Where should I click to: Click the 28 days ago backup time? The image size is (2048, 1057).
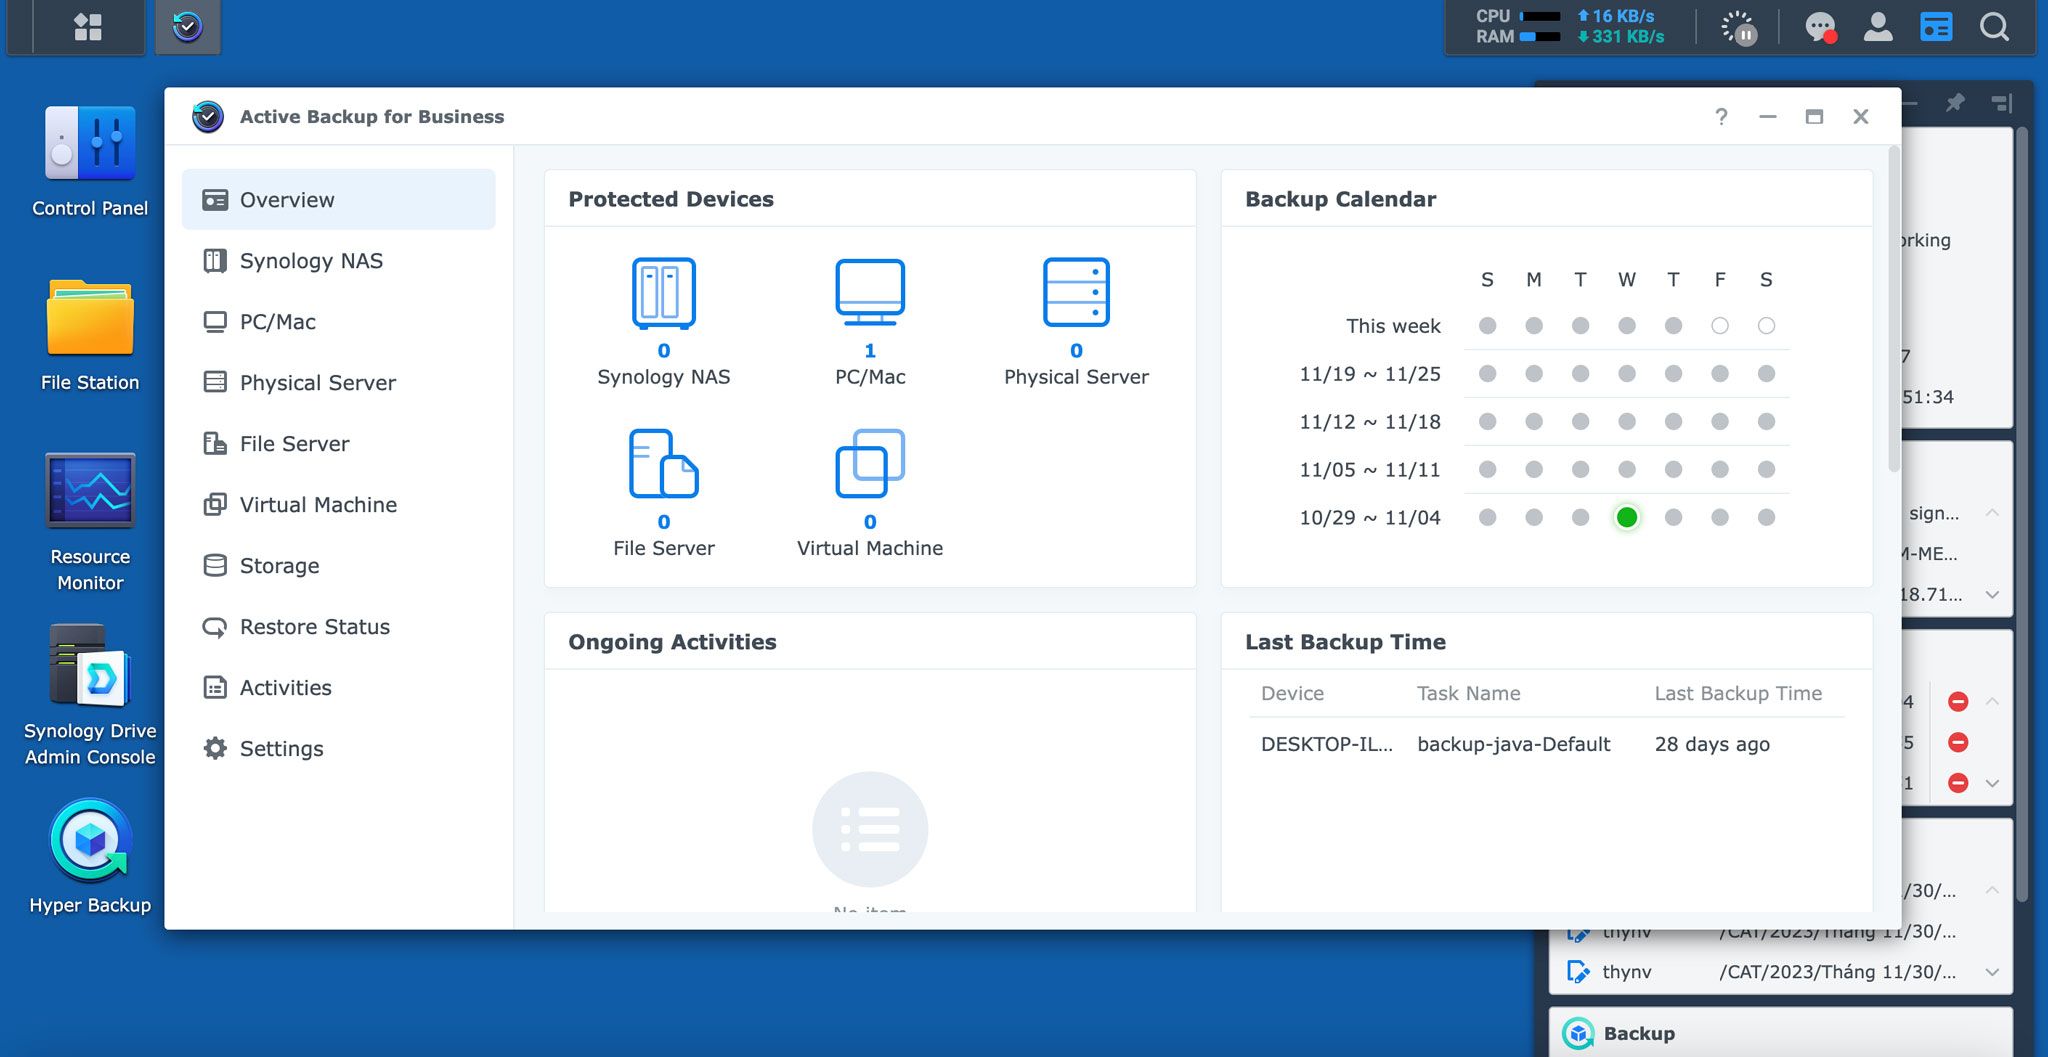tap(1712, 744)
